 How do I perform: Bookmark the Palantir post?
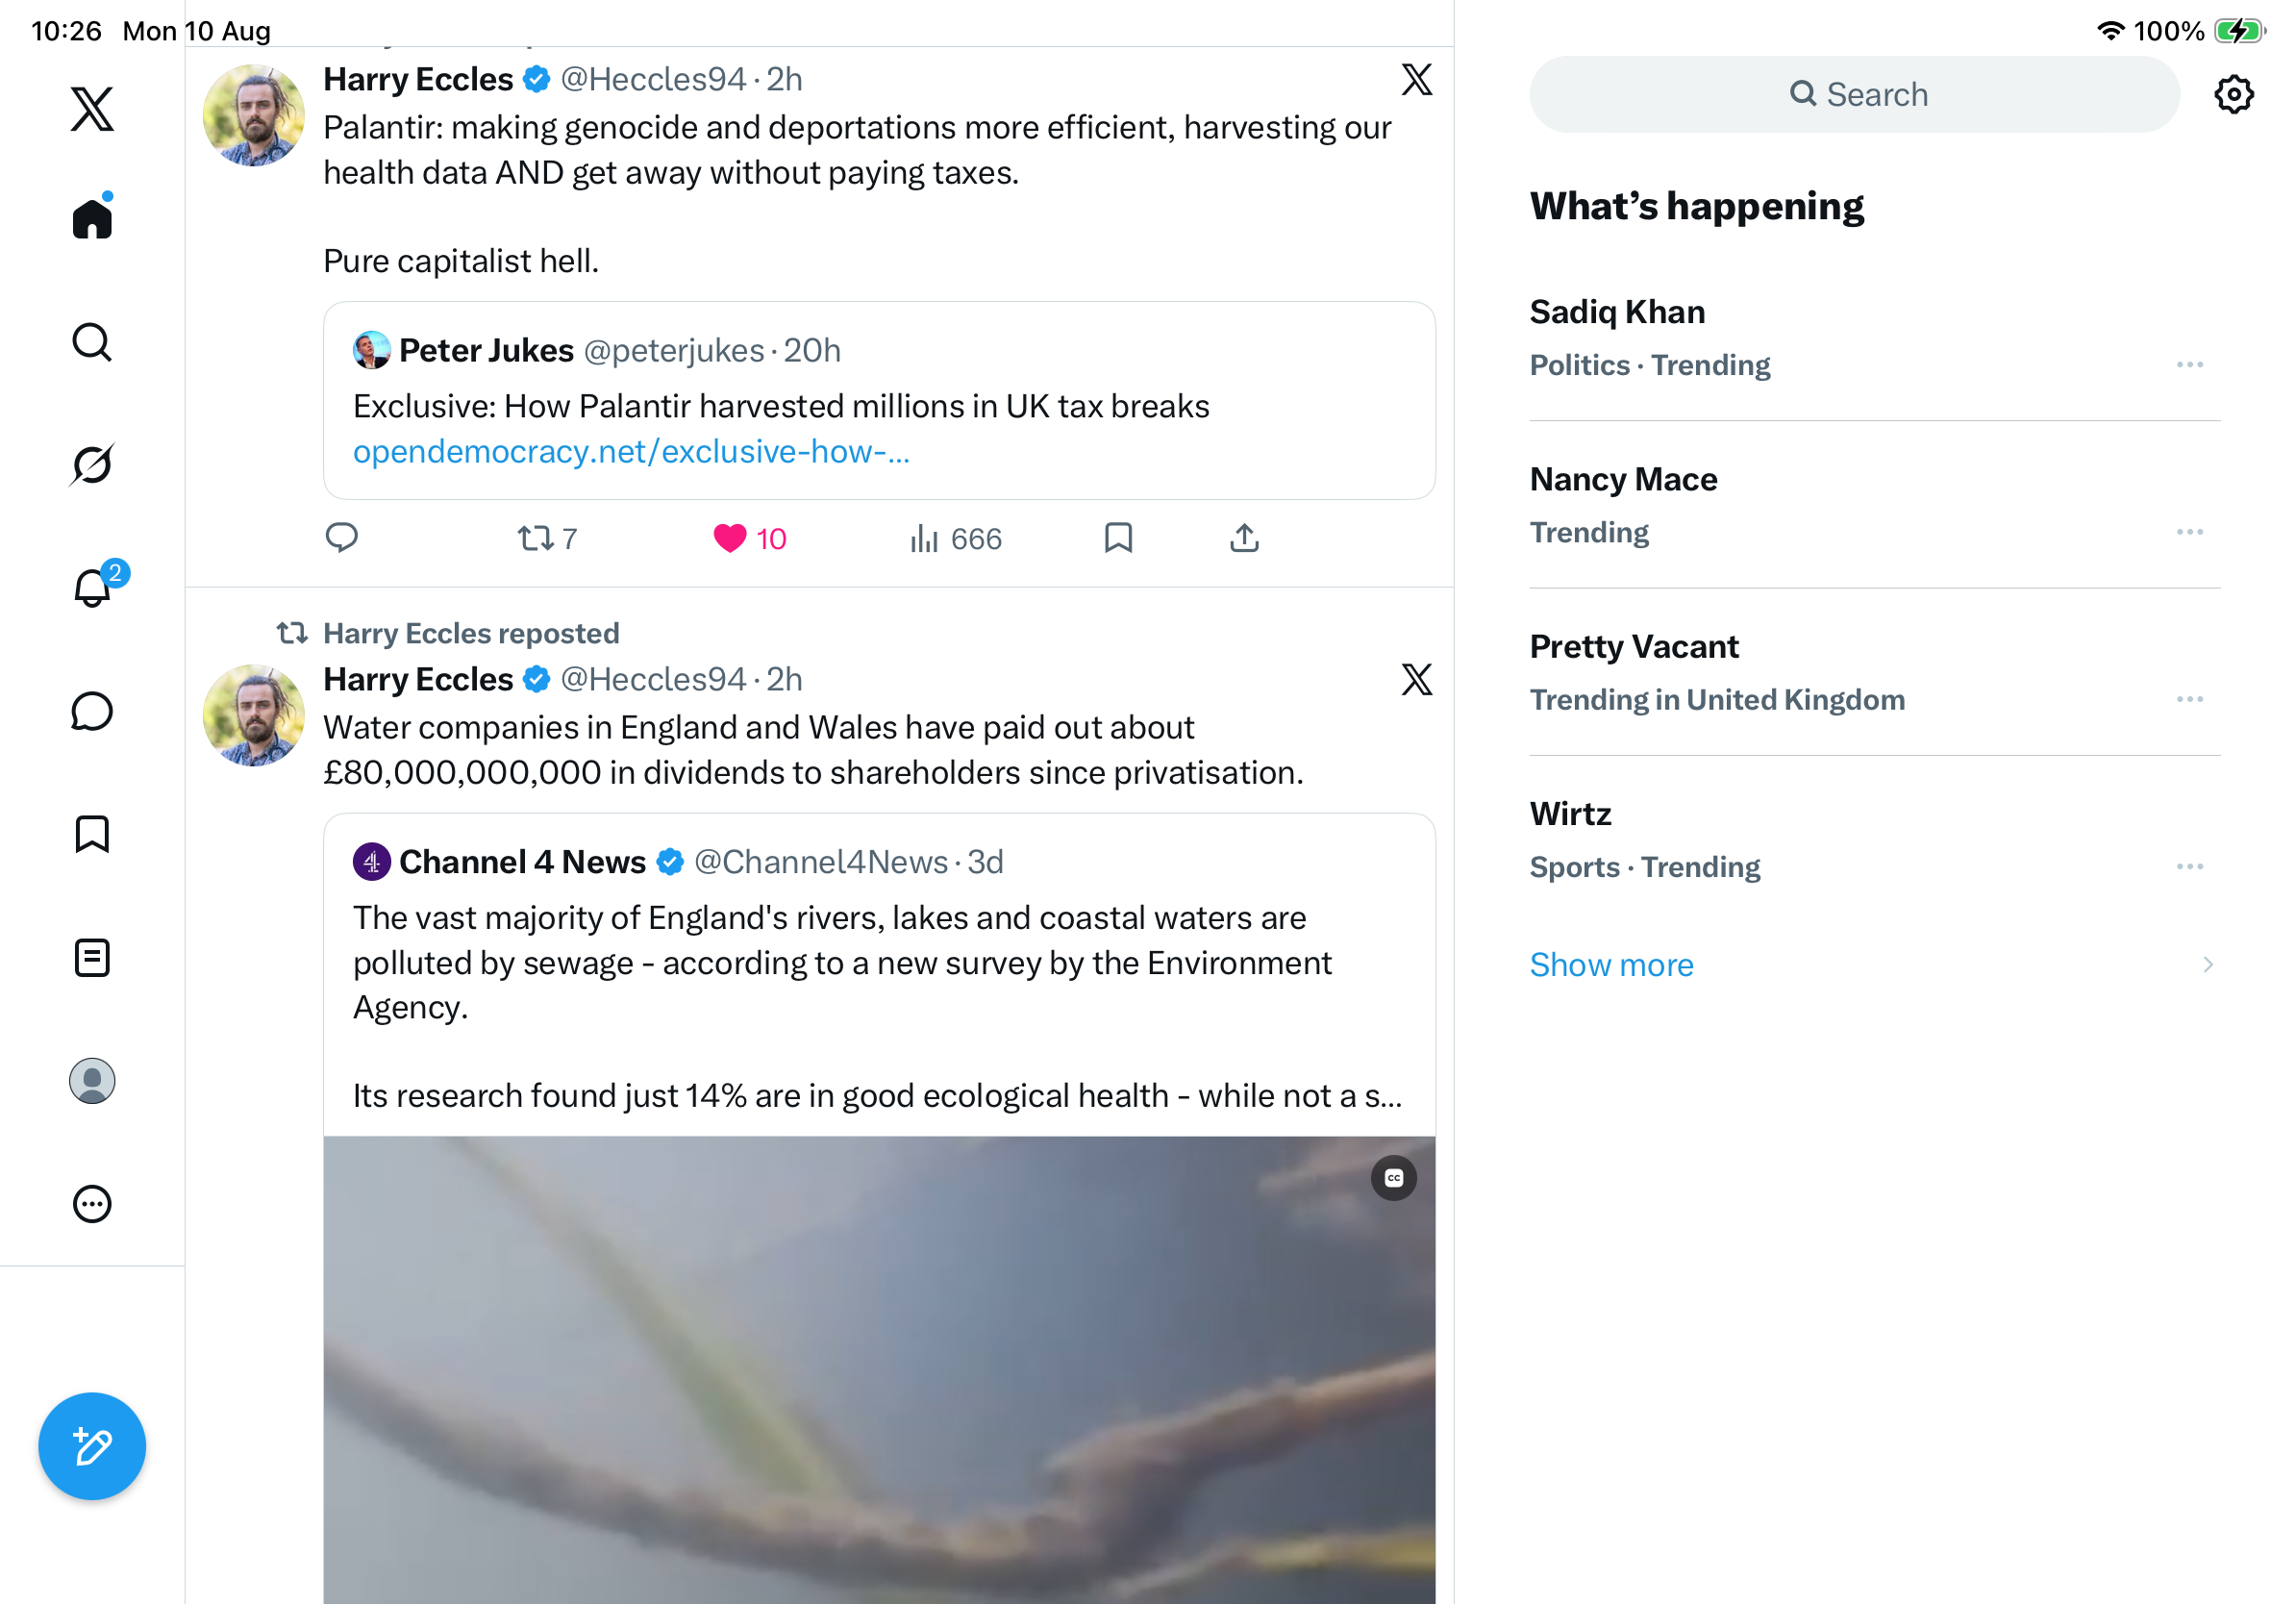tap(1118, 538)
